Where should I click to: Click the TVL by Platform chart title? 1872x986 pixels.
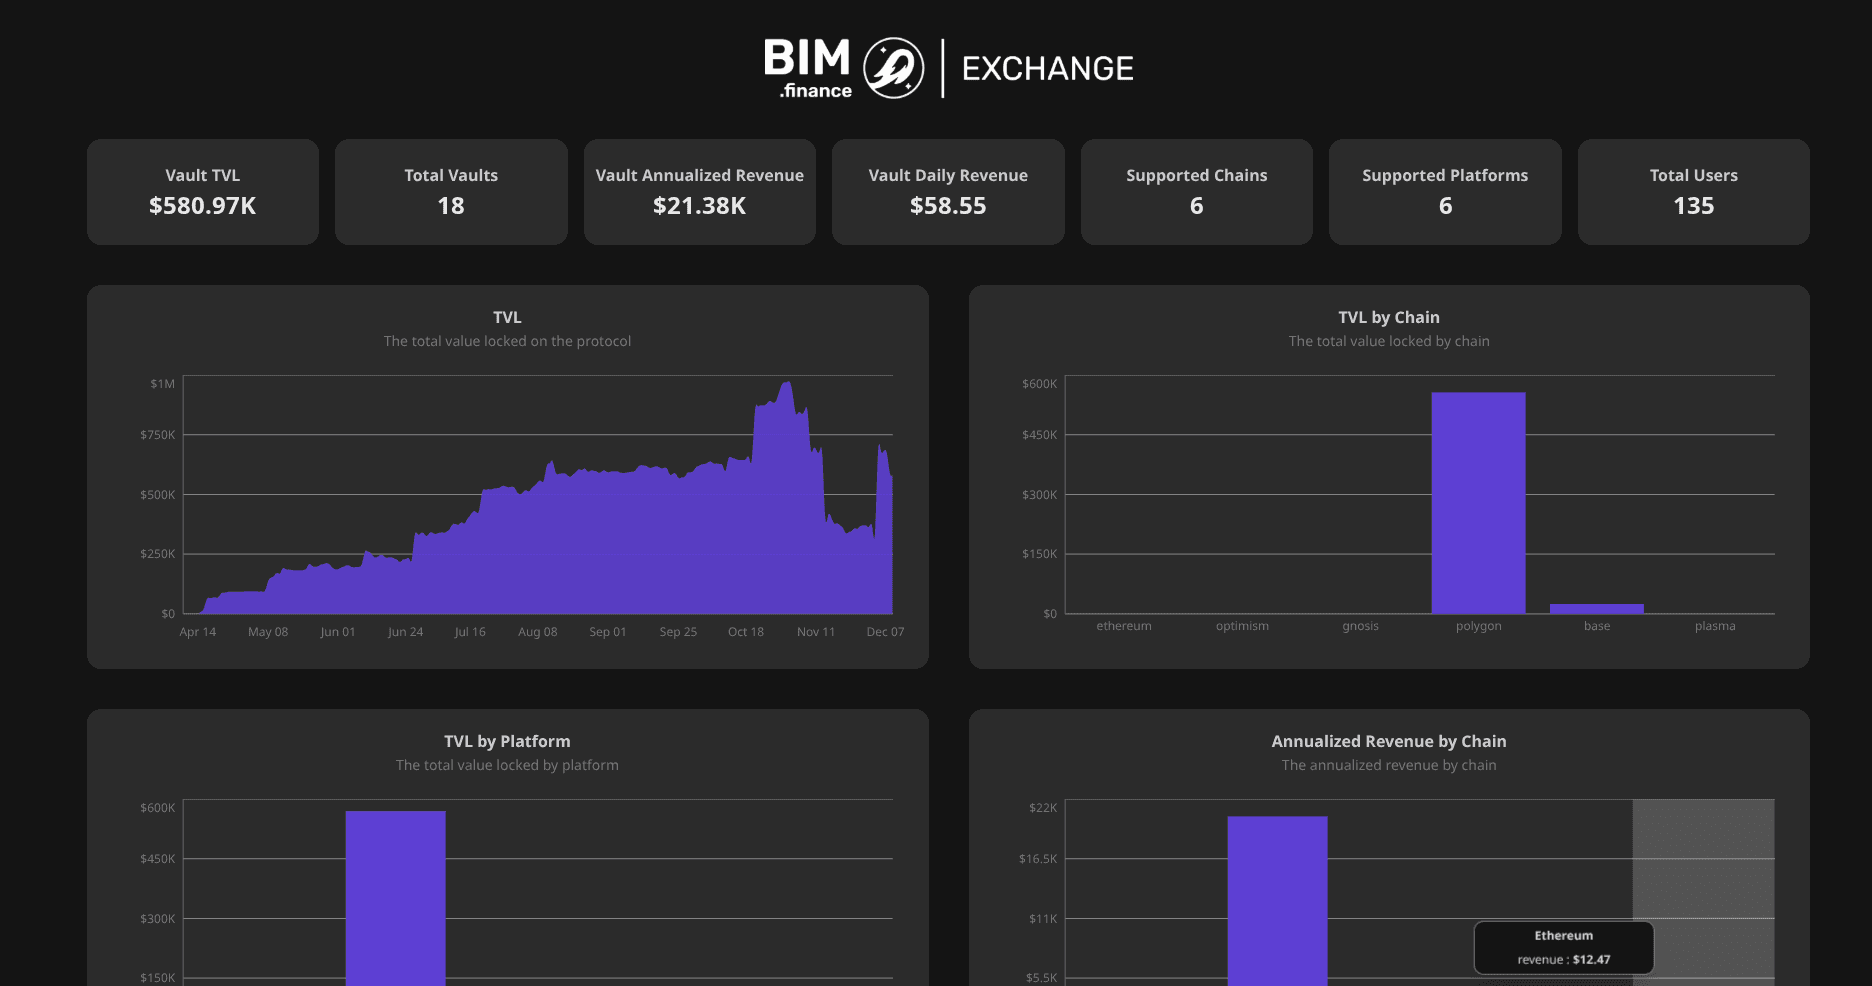point(507,741)
